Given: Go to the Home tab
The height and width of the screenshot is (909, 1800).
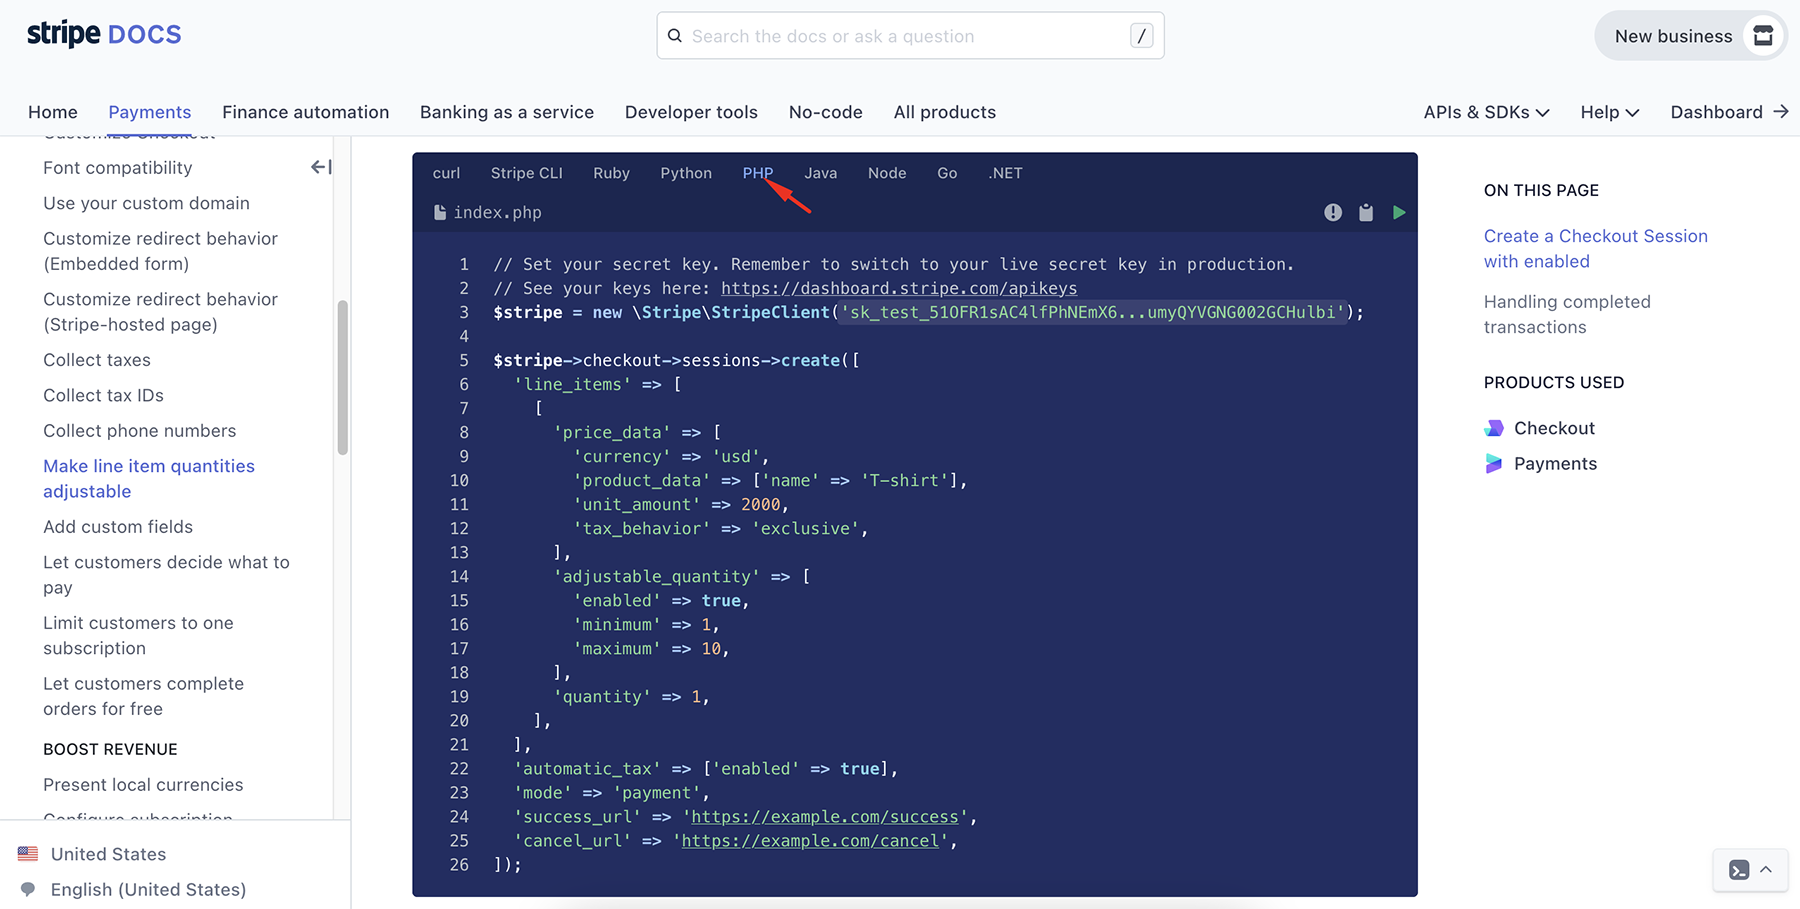Looking at the screenshot, I should click(x=53, y=112).
